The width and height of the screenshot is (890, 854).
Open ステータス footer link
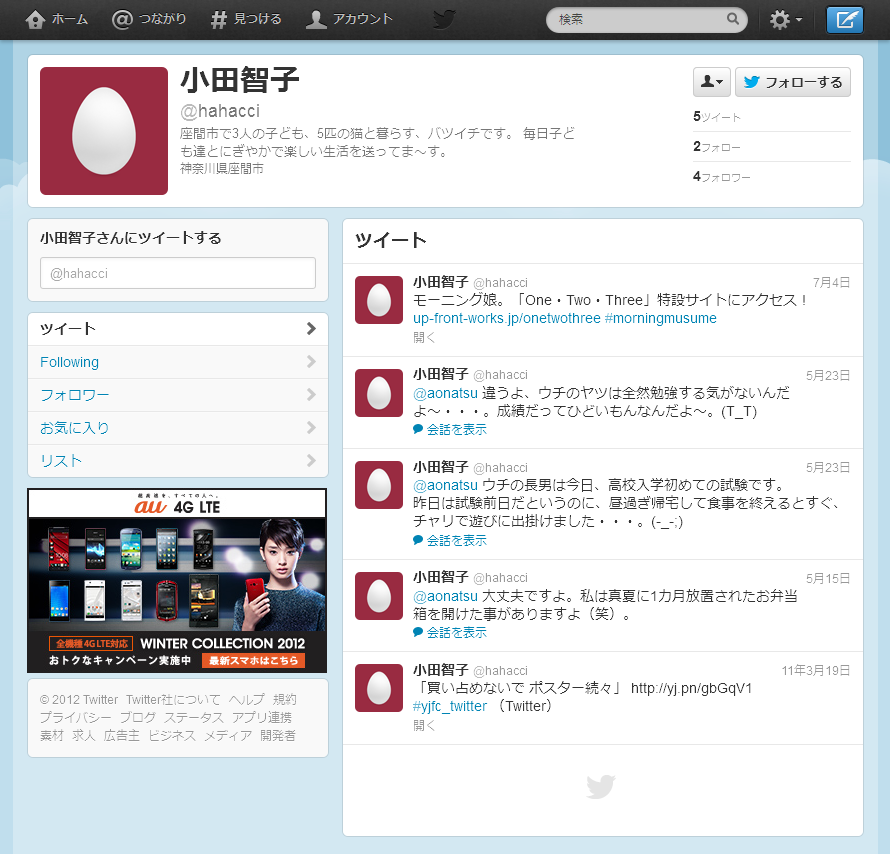[194, 718]
